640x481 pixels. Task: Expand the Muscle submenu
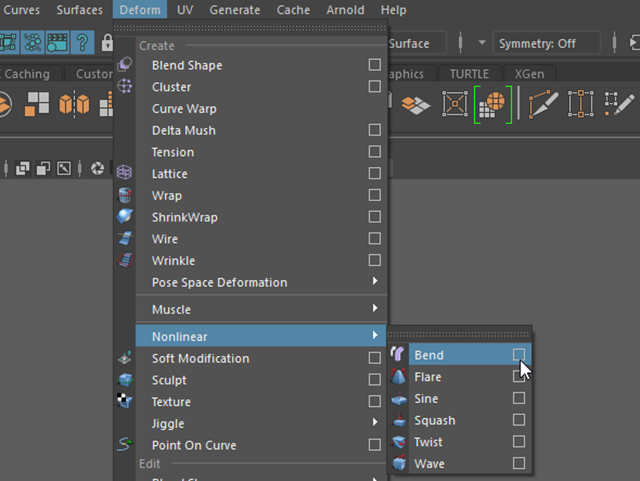click(x=261, y=309)
